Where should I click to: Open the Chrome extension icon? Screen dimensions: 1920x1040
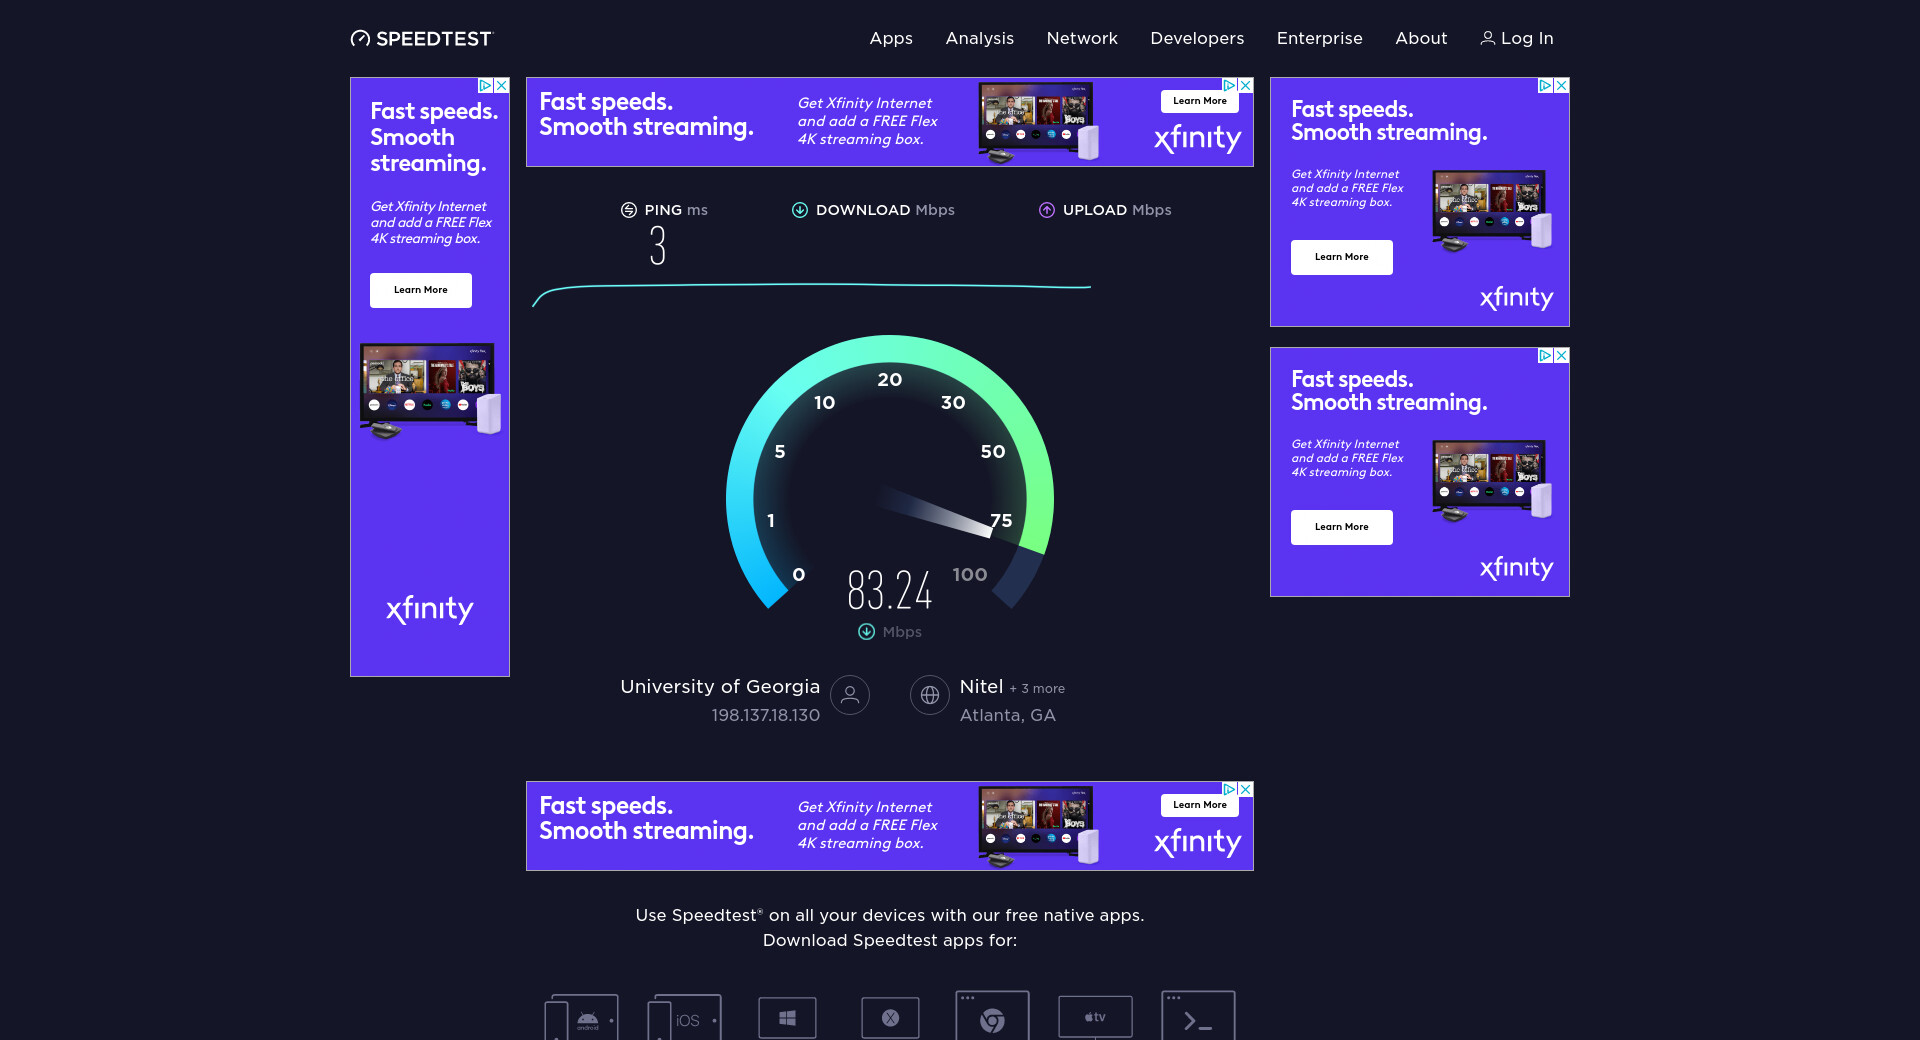[992, 1018]
